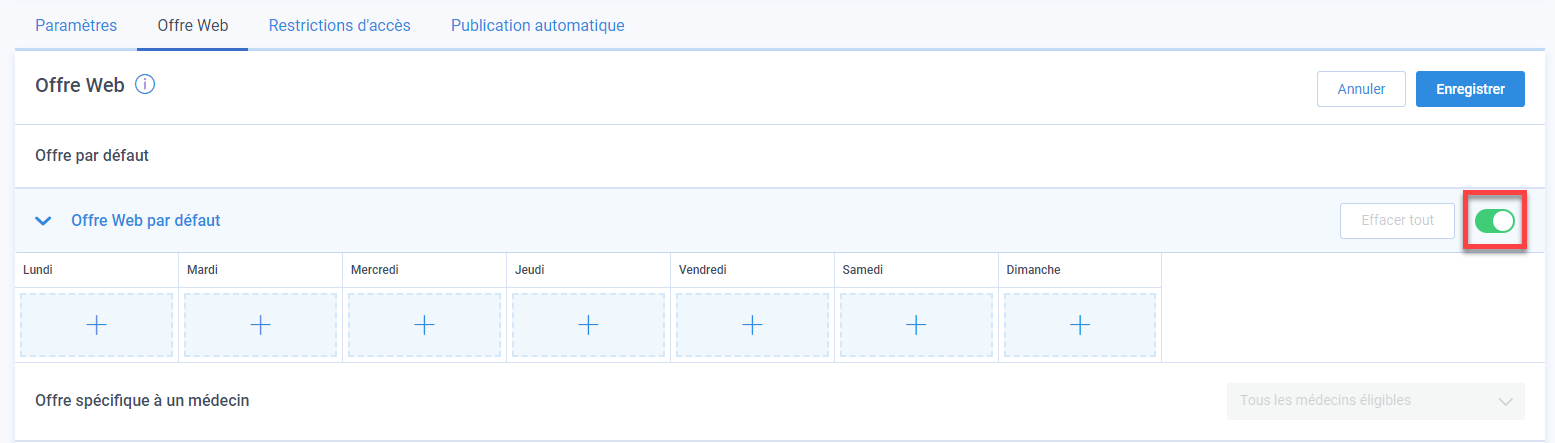The width and height of the screenshot is (1555, 443).
Task: Save with the Enregistrer button
Action: [1471, 89]
